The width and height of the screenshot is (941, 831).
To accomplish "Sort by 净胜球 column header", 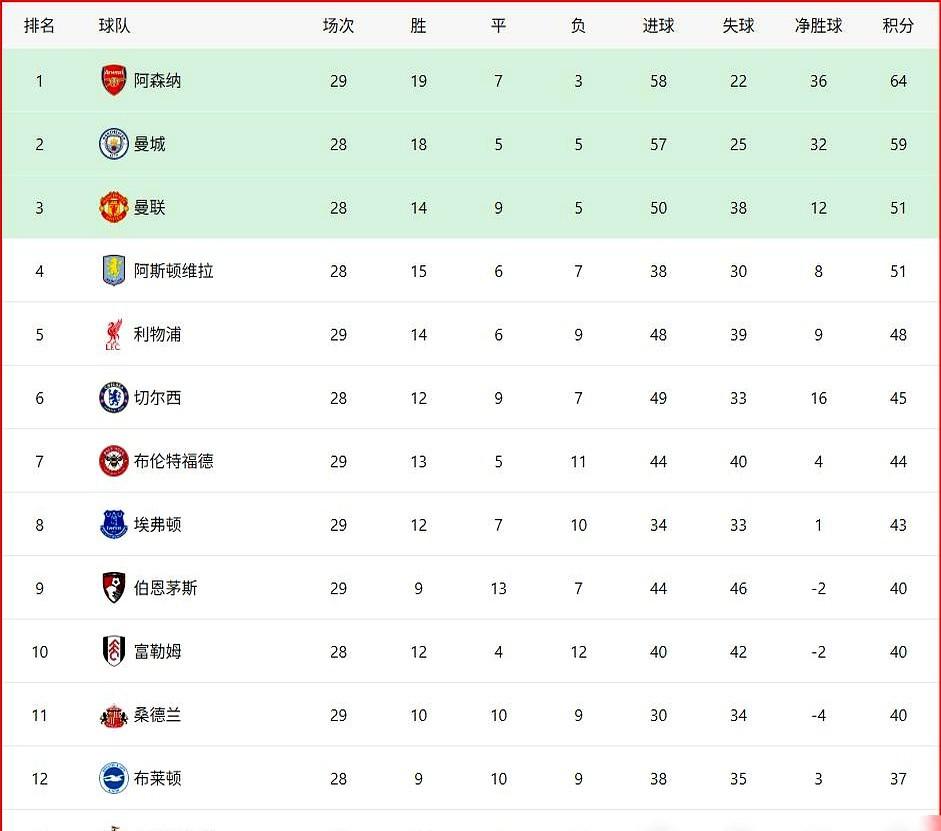I will point(818,26).
